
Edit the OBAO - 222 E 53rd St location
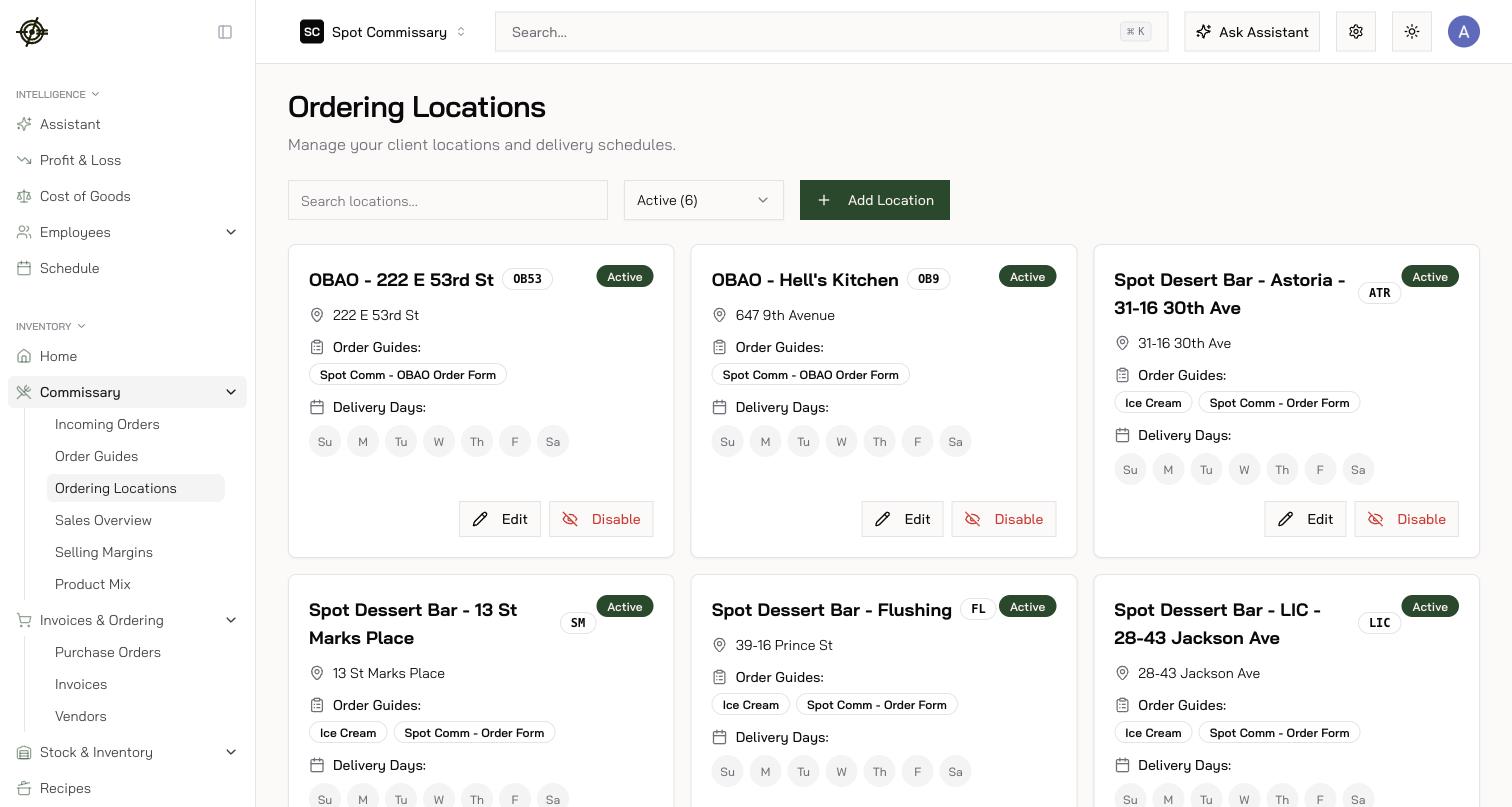500,519
